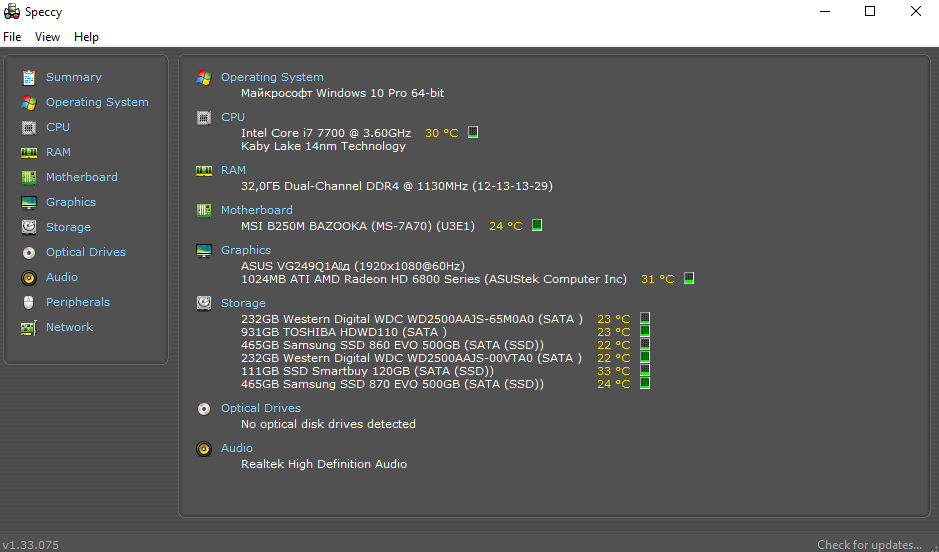Click the Peripherals mouse icon in sidebar
Screen dimensions: 939x552
click(29, 302)
